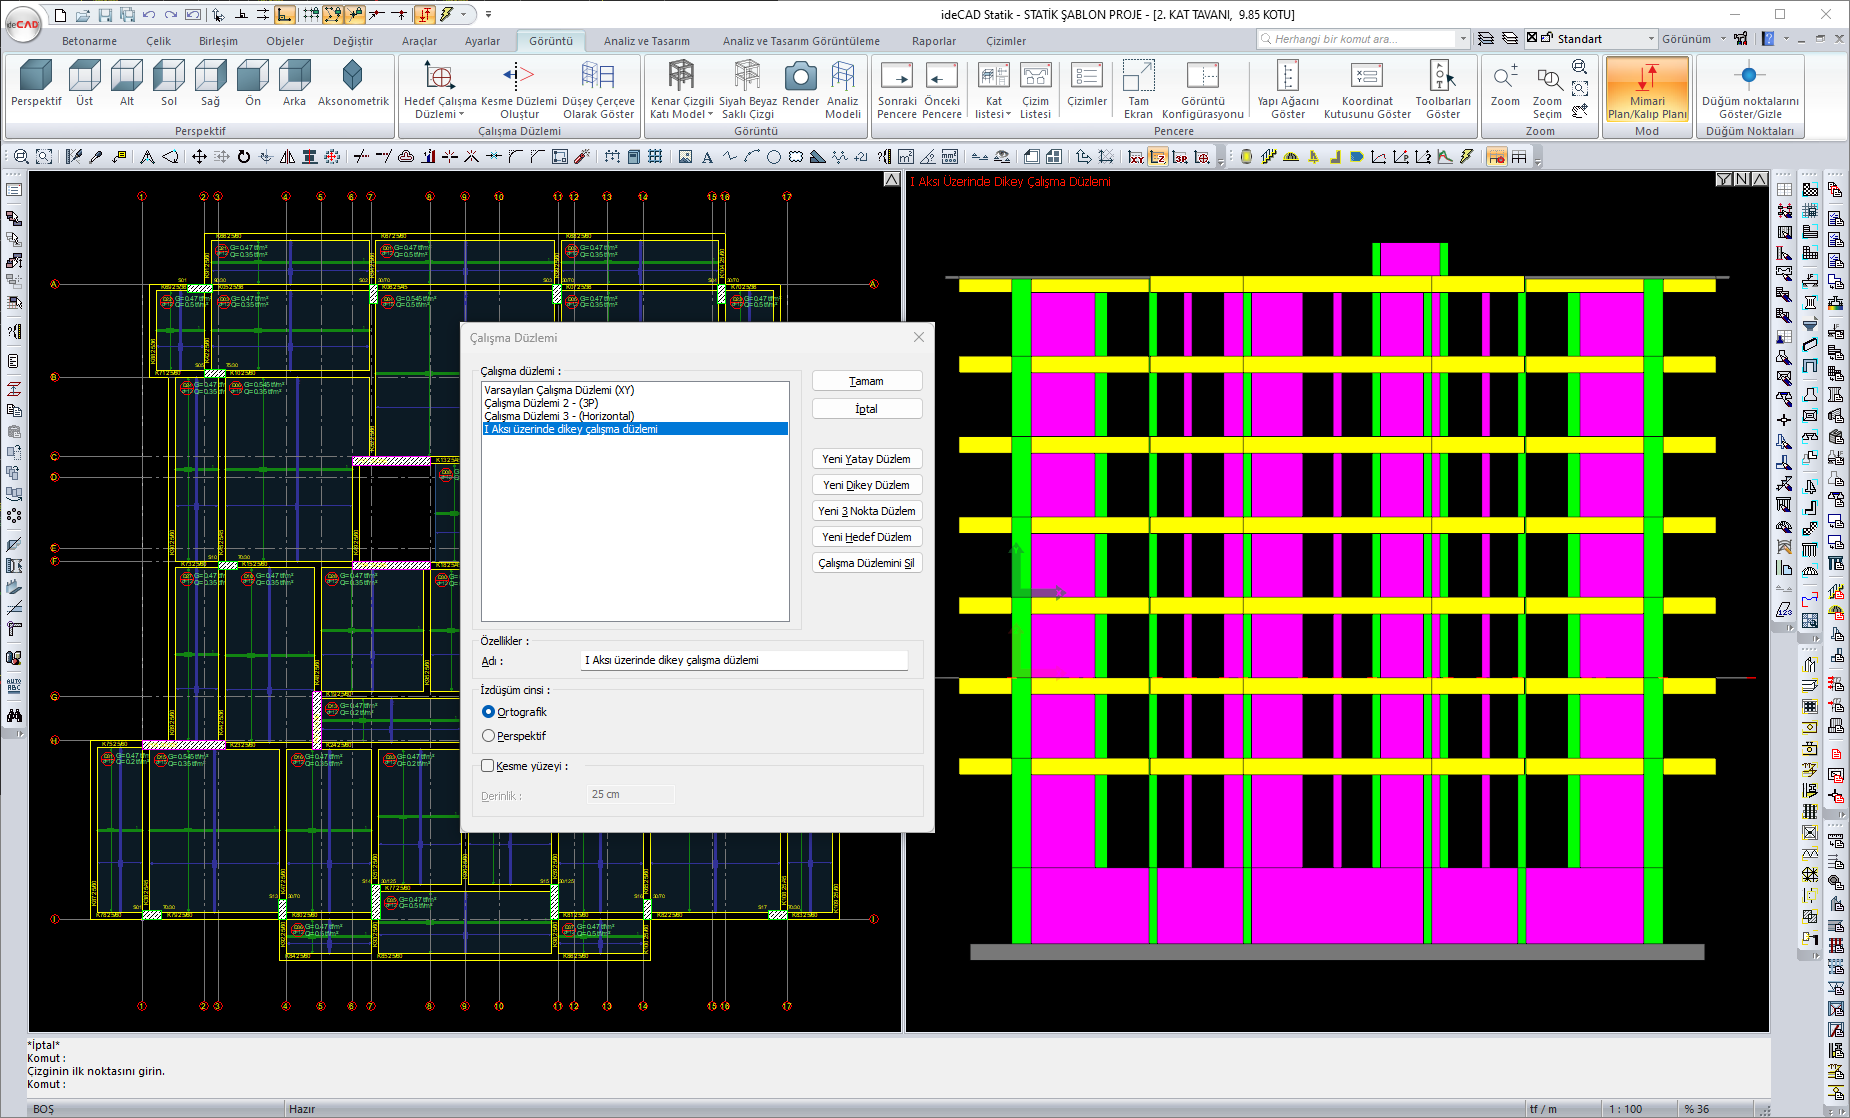Open the Standart style dropdown
This screenshot has width=1850, height=1118.
click(1650, 39)
